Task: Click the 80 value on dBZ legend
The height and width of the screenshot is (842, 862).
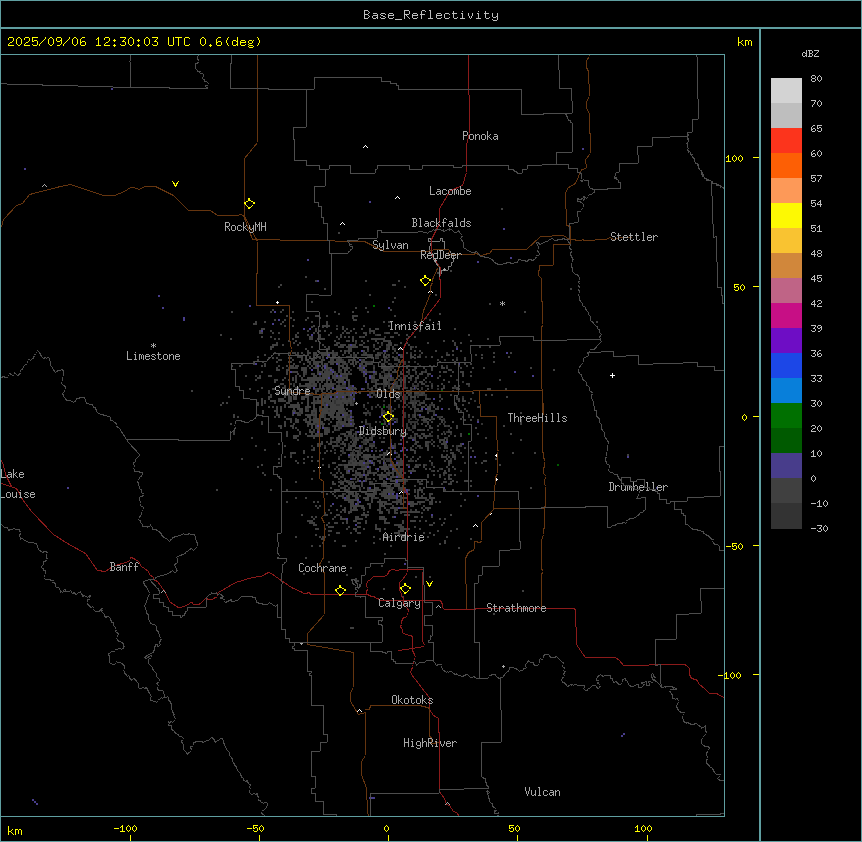Action: [x=816, y=79]
